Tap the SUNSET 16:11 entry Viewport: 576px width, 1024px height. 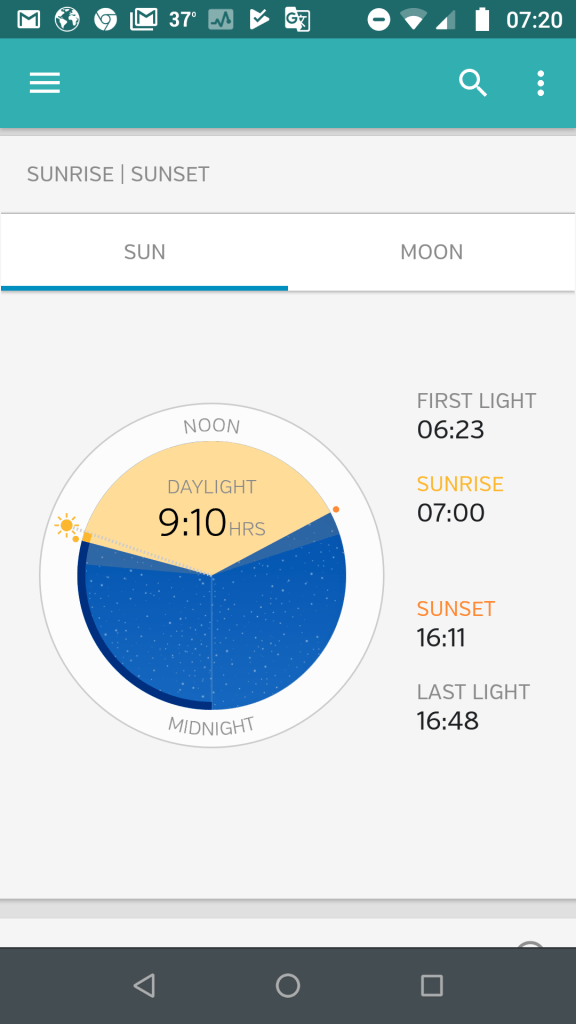(x=456, y=623)
